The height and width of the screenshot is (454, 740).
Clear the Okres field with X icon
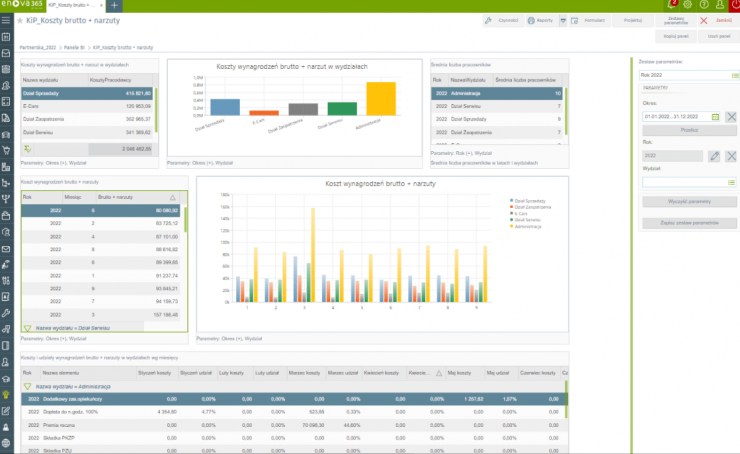coord(731,117)
